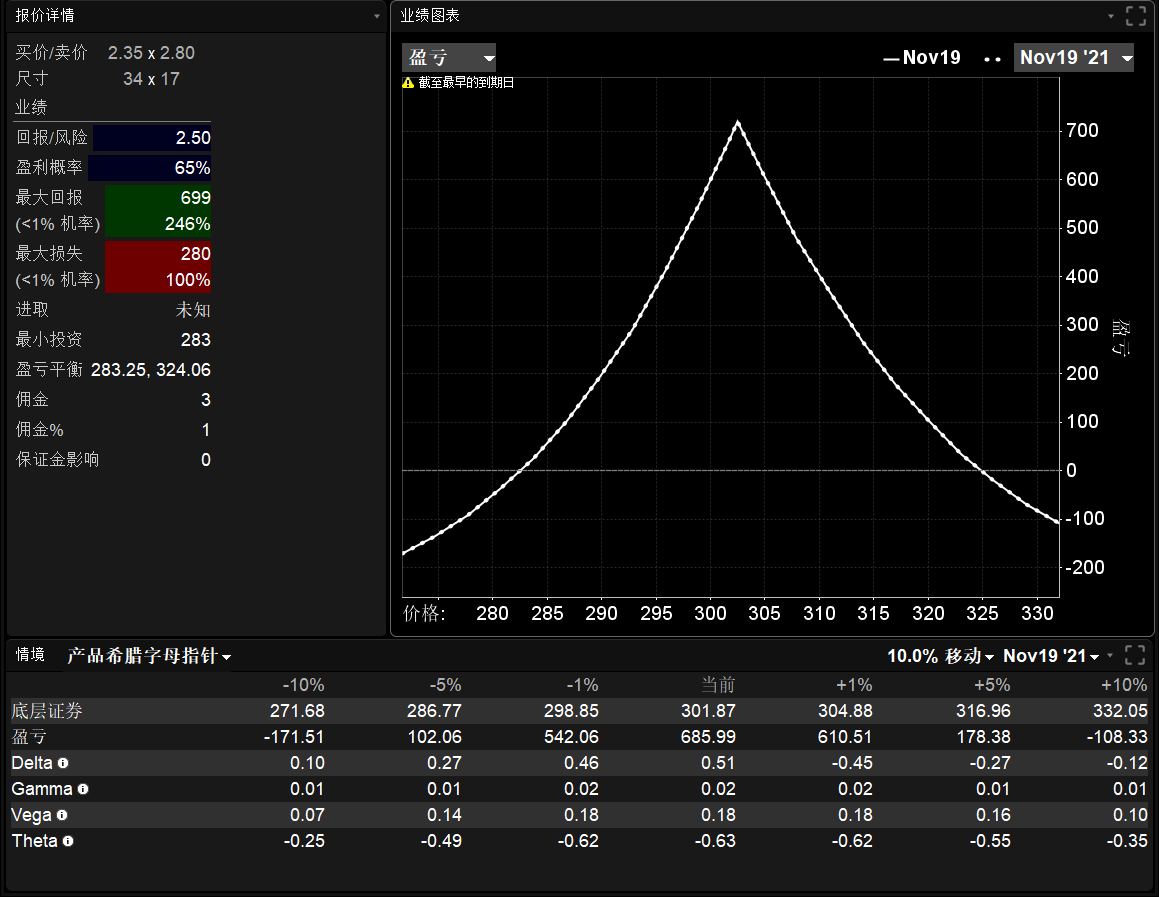Open the chart's Nov19 '21 date dropdown
The width and height of the screenshot is (1159, 897).
pos(1074,58)
